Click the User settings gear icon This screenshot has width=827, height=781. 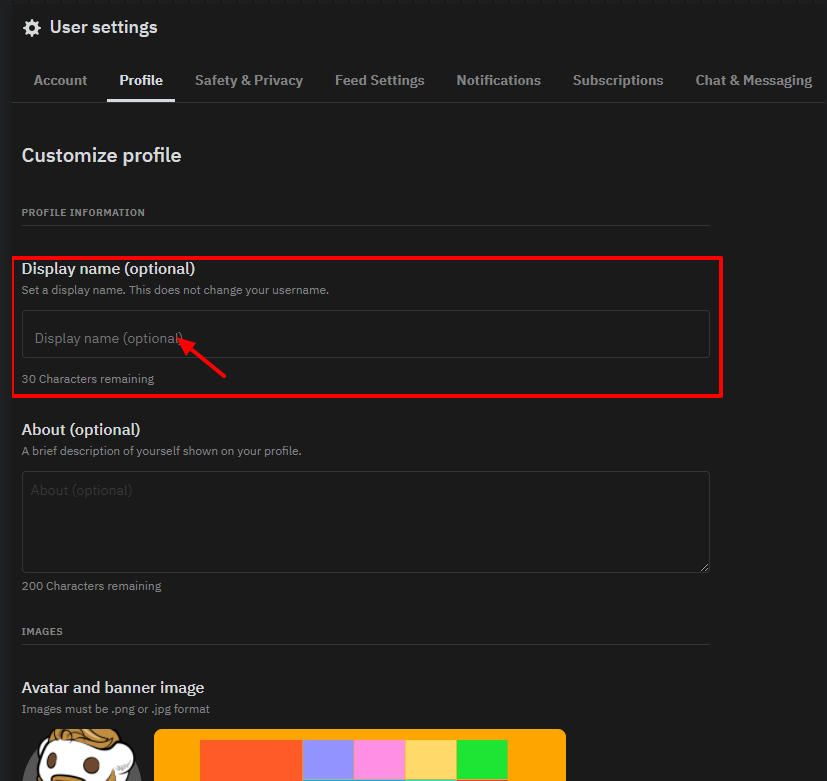click(x=32, y=28)
